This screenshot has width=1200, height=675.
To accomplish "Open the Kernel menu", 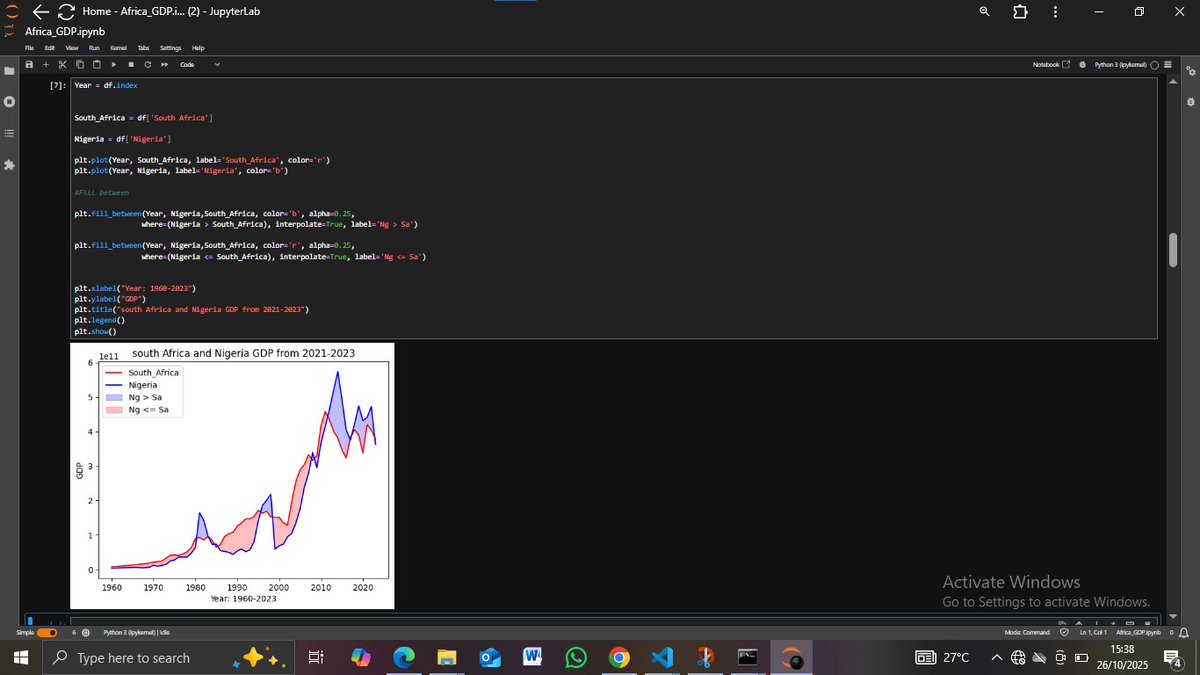I will (x=119, y=47).
